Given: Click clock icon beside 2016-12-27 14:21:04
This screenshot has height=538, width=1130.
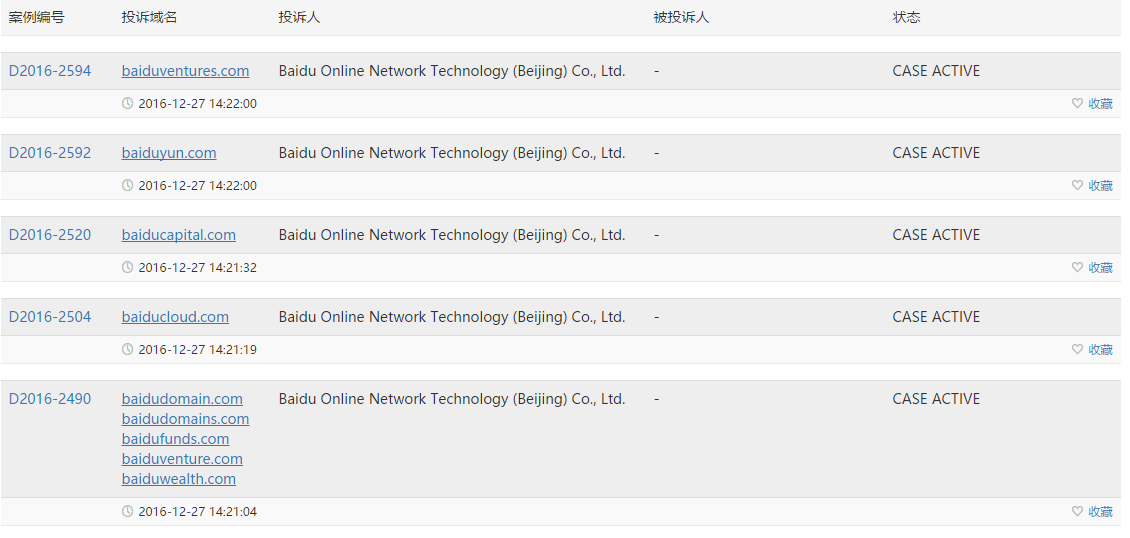Looking at the screenshot, I should point(128,512).
